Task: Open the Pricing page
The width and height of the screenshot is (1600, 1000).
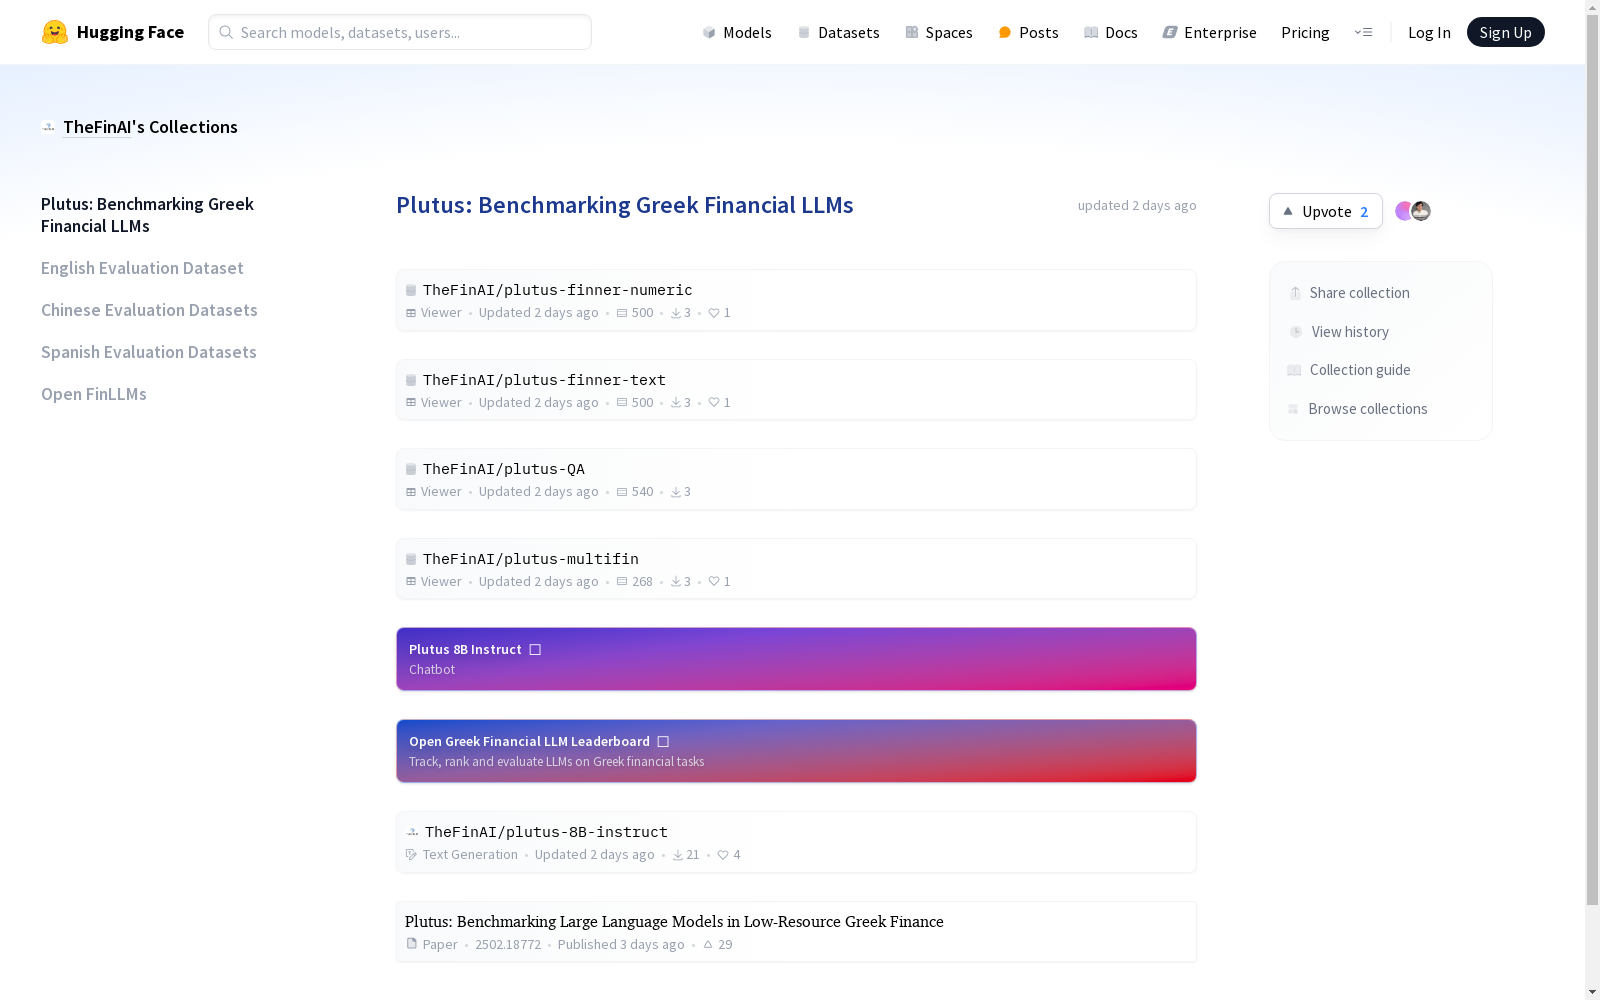Action: tap(1305, 32)
